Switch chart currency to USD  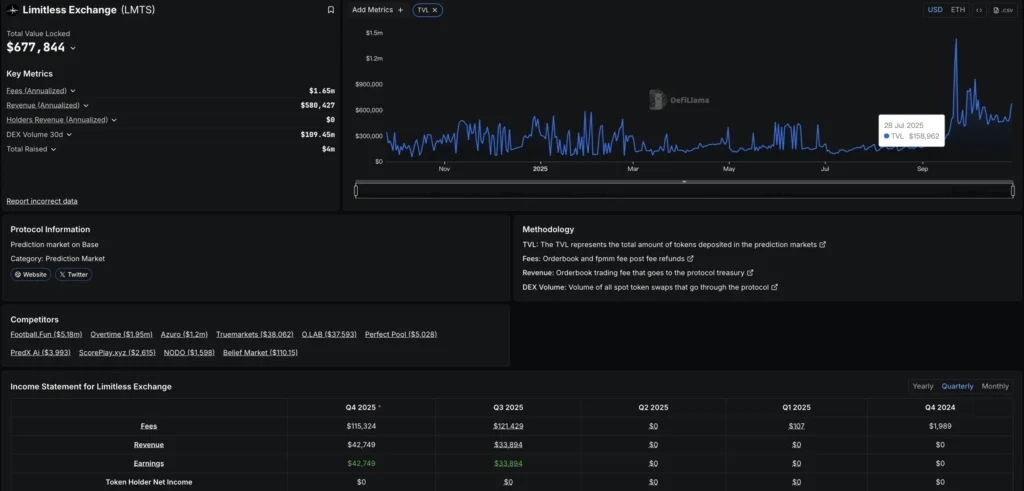point(935,10)
